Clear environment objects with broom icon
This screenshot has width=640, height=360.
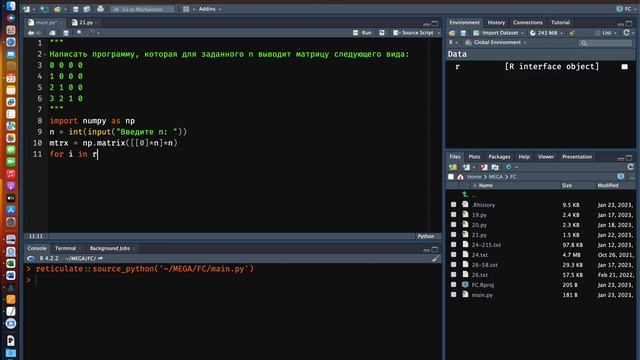[572, 33]
